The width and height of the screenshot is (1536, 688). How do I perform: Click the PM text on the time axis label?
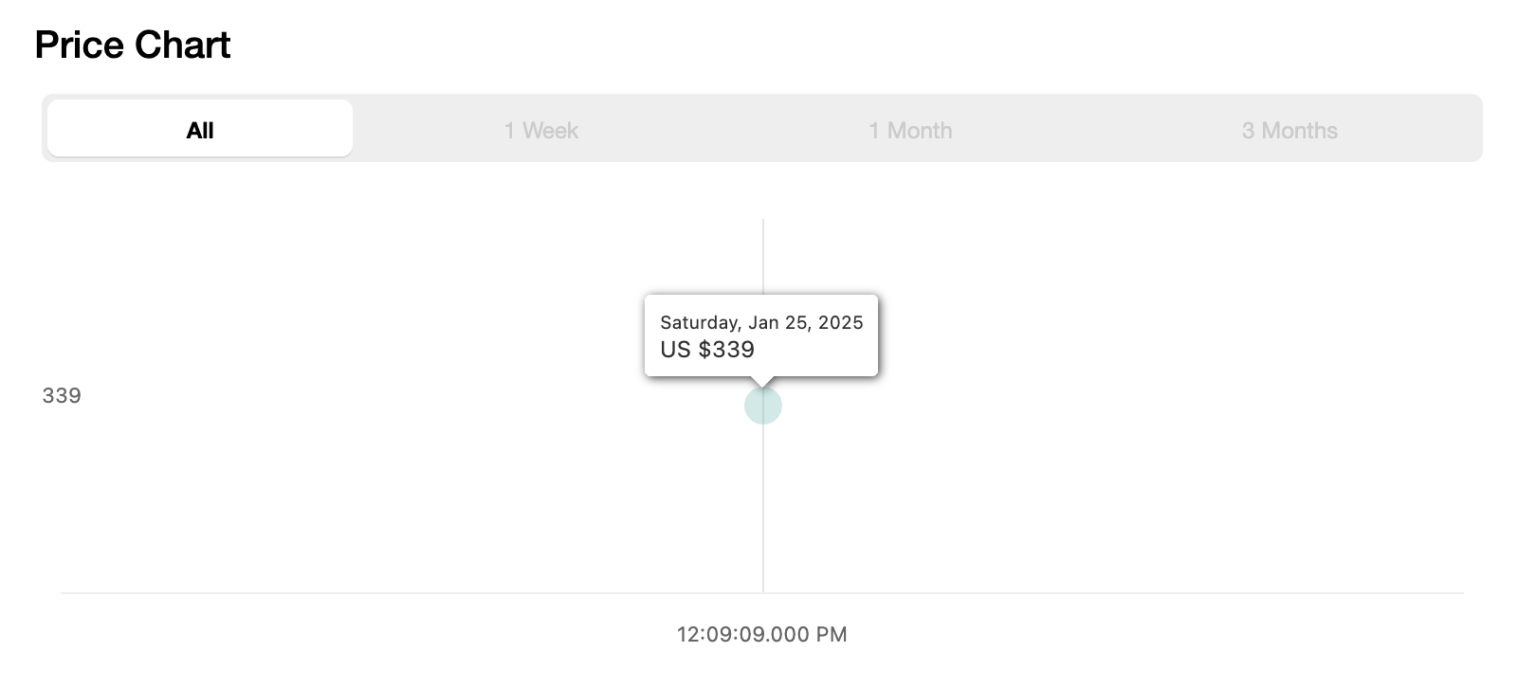click(832, 634)
